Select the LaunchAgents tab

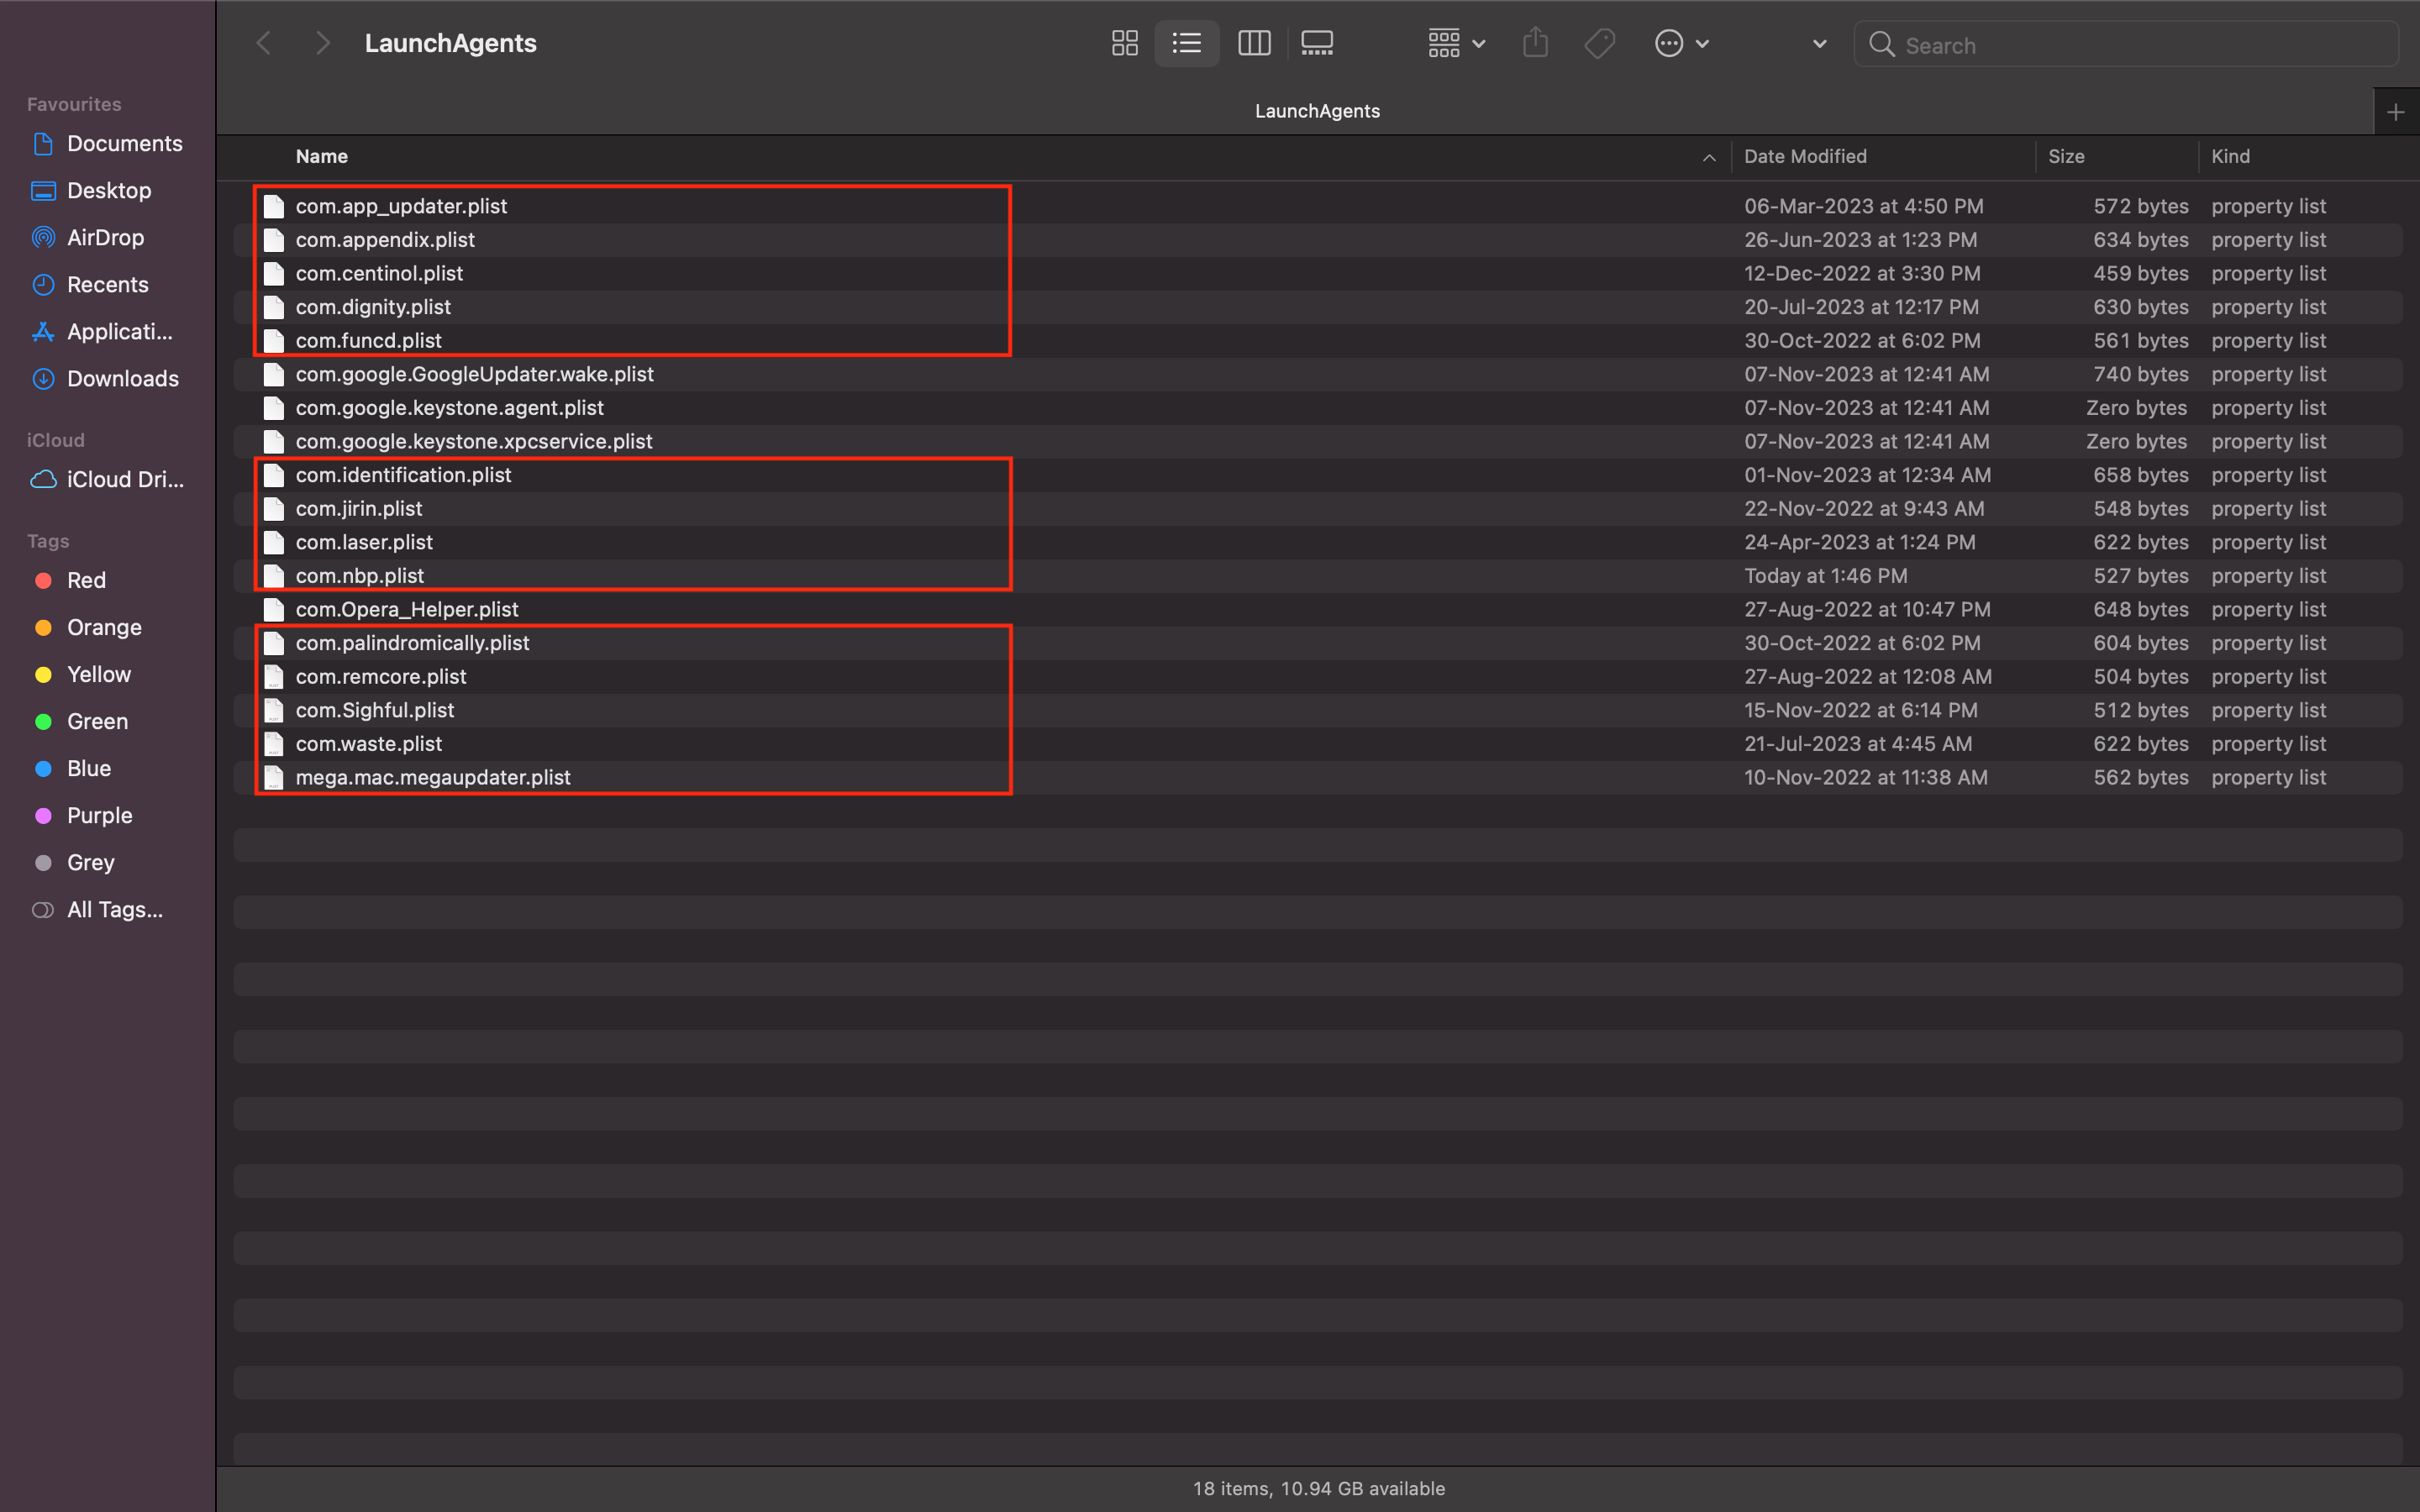[x=1317, y=111]
